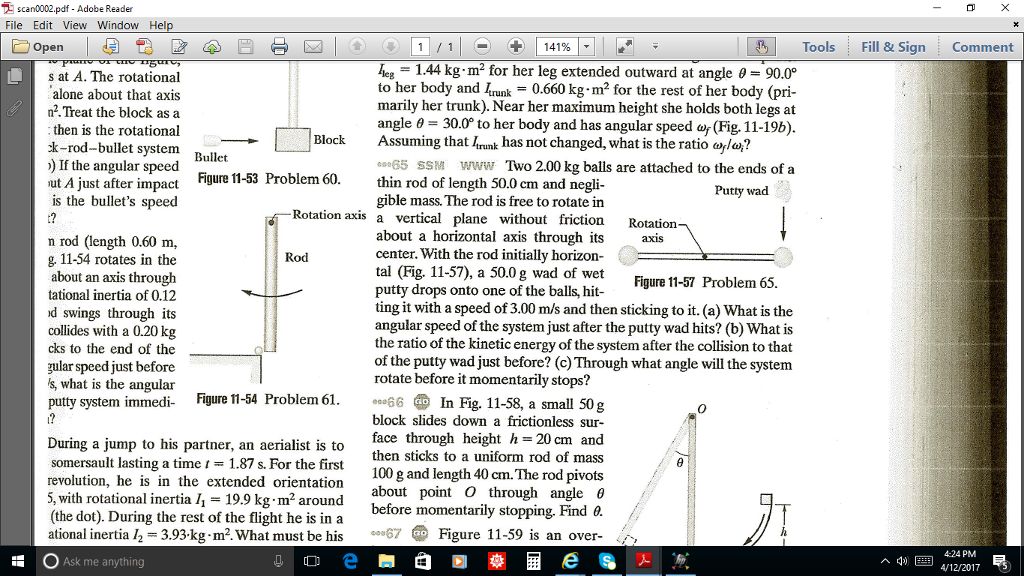The width and height of the screenshot is (1024, 576).
Task: Expand the toolbar customization chevron
Action: (x=655, y=45)
